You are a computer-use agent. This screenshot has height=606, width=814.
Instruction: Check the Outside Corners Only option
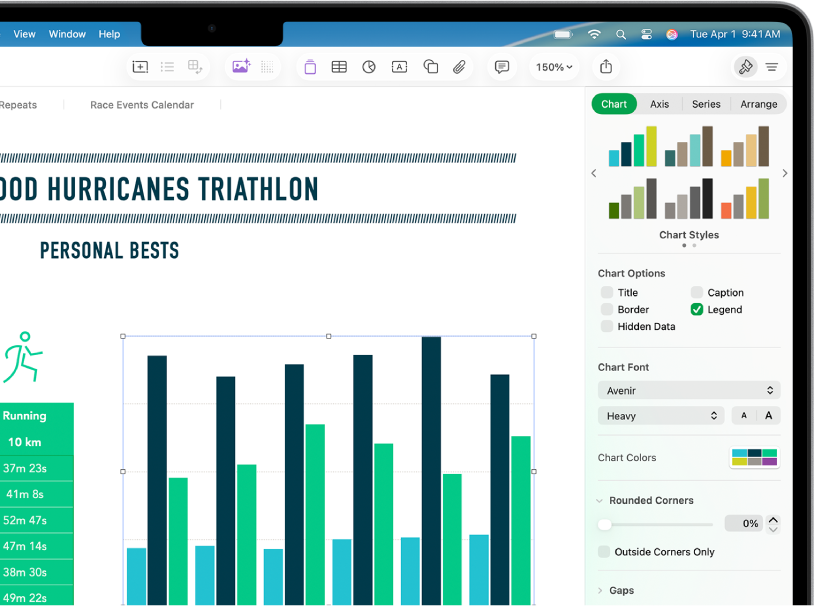click(604, 551)
